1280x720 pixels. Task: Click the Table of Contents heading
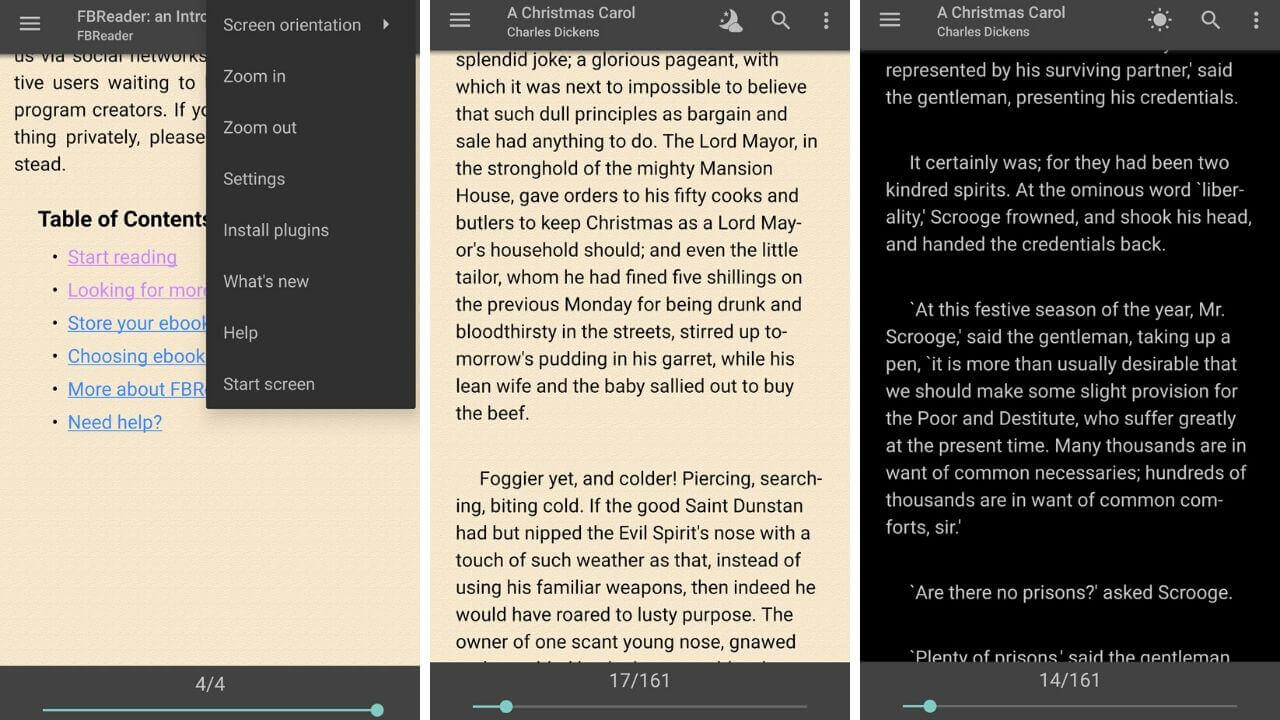click(123, 219)
